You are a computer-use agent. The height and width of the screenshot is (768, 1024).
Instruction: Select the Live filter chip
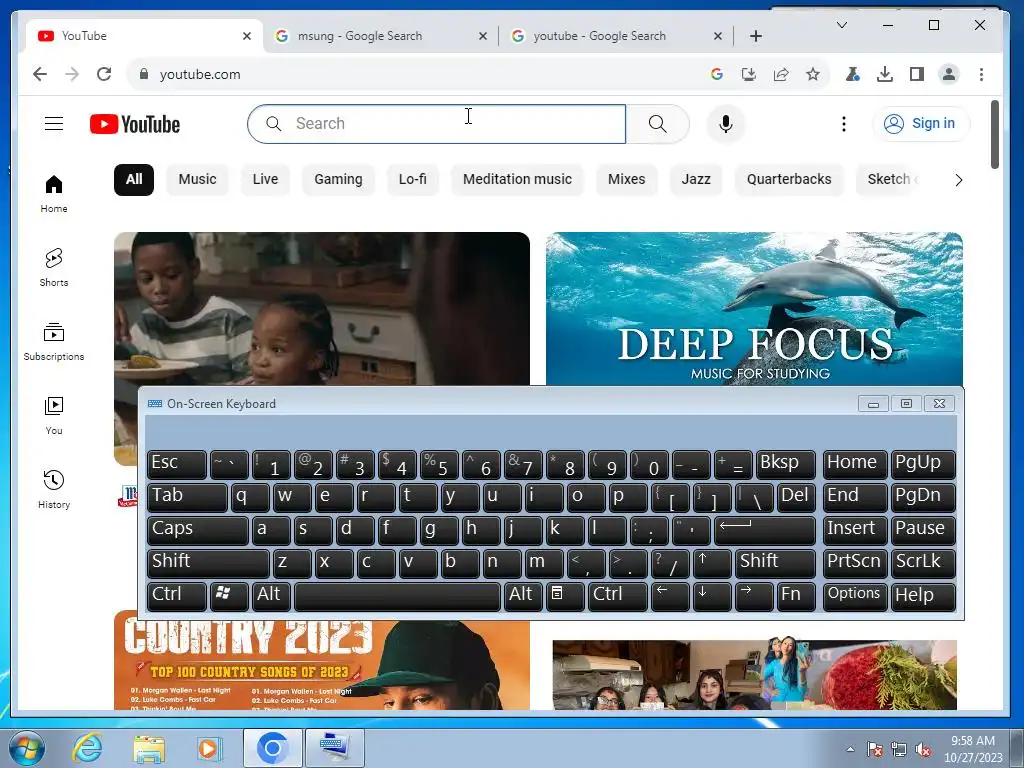click(x=265, y=180)
